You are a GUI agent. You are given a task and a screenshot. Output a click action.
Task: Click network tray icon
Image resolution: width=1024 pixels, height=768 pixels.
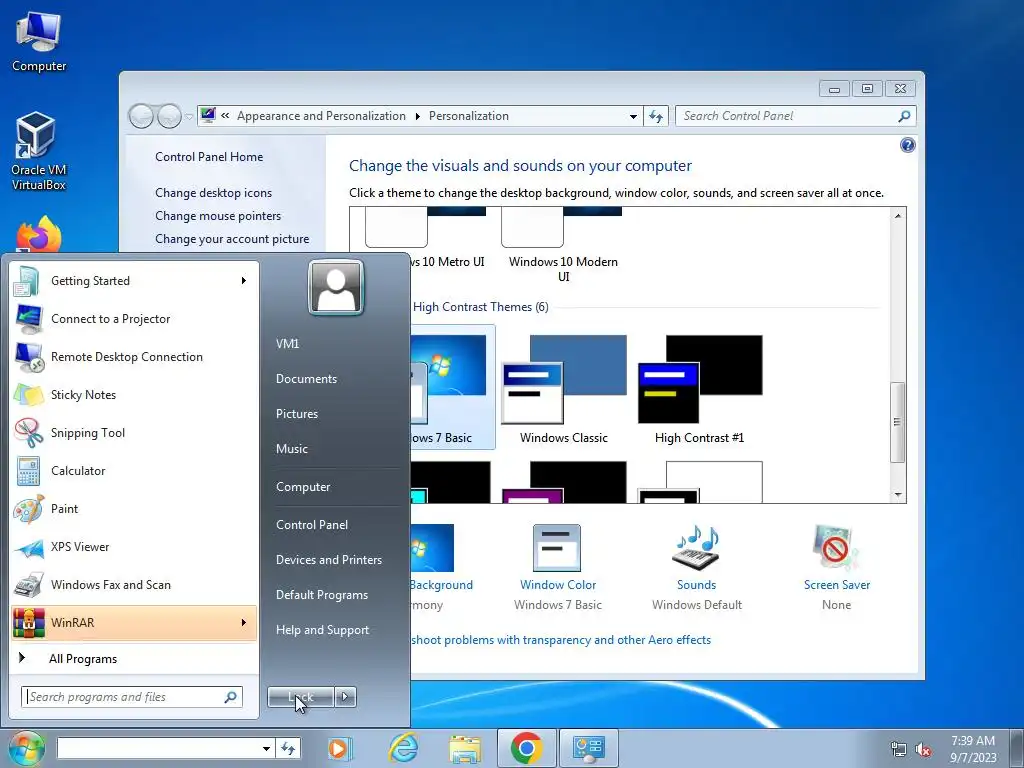pyautogui.click(x=899, y=750)
